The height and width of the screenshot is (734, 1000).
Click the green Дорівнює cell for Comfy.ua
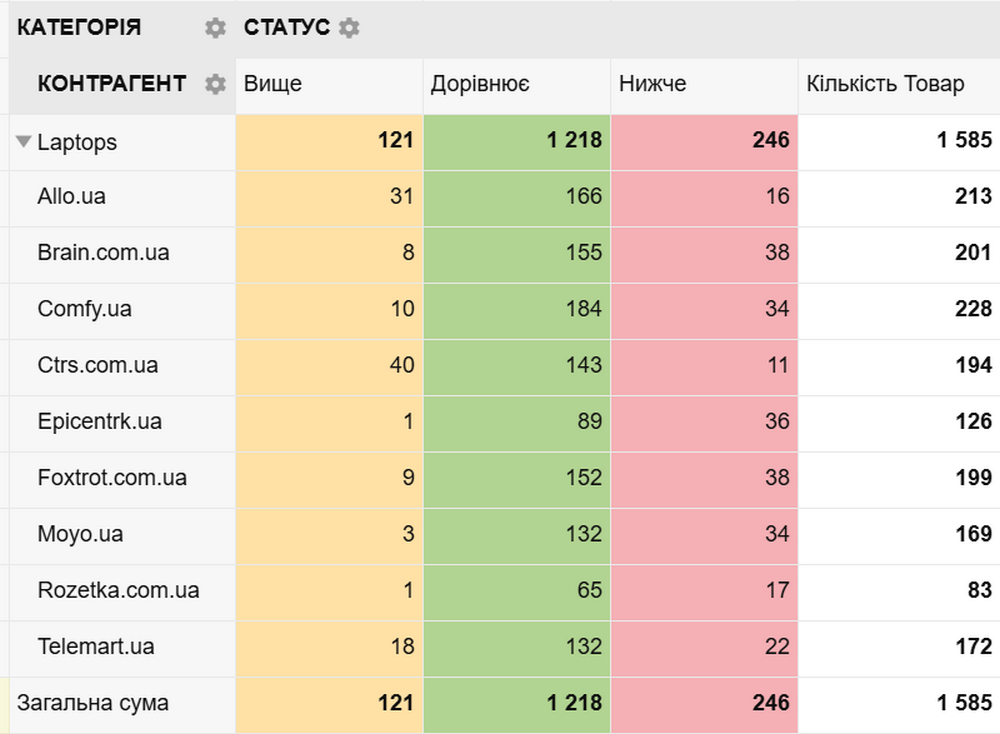[x=516, y=309]
